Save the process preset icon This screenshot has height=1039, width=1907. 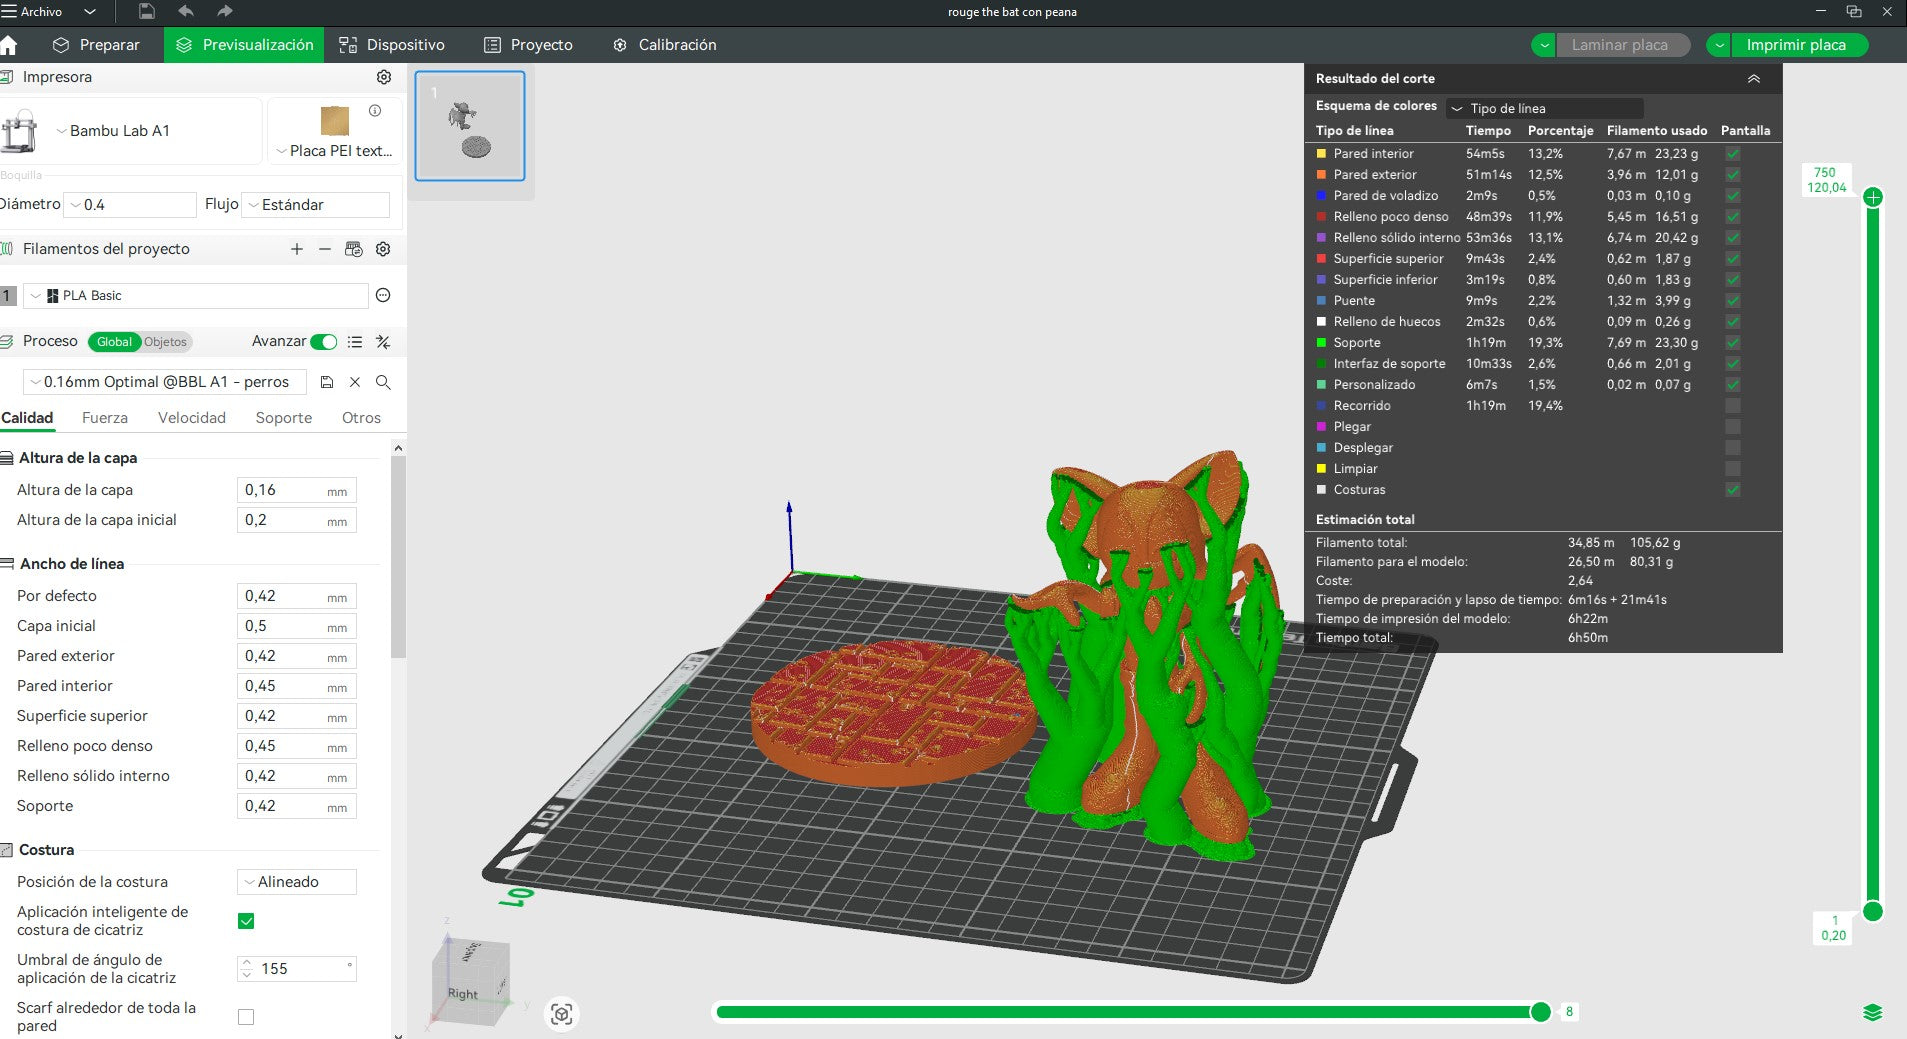pyautogui.click(x=327, y=382)
